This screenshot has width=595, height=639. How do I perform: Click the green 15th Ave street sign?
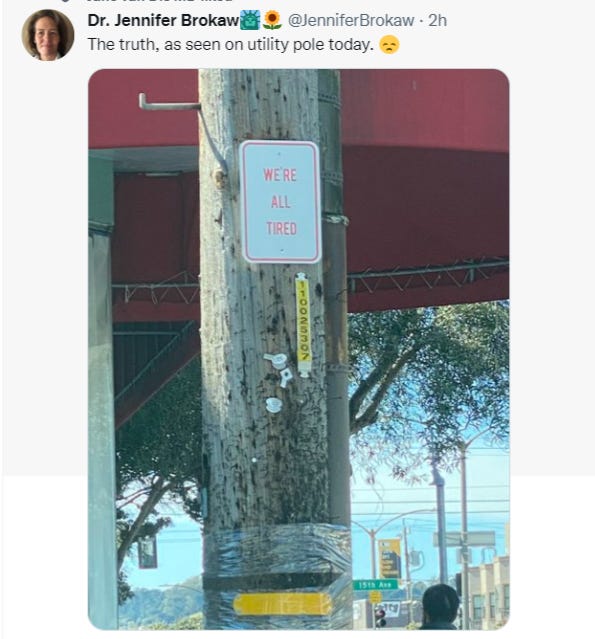(375, 585)
